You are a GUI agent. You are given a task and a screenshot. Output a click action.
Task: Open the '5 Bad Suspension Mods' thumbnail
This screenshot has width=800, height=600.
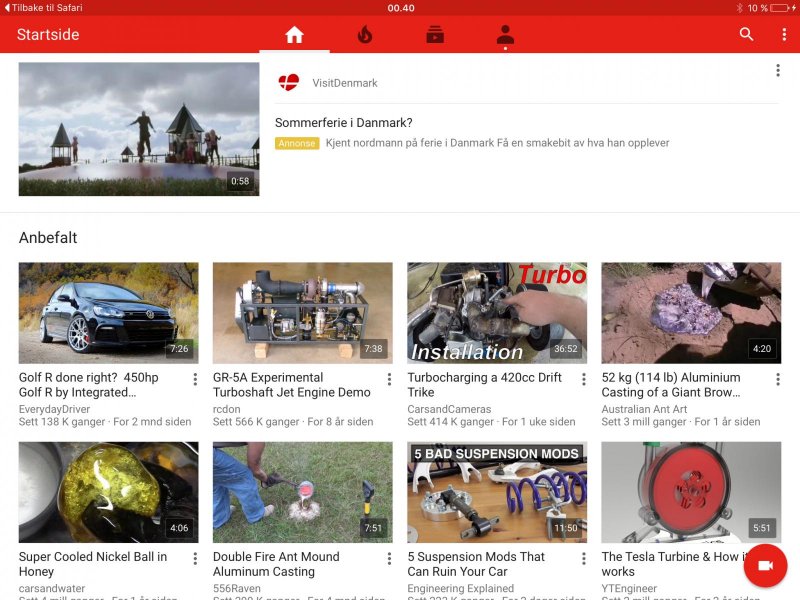[497, 492]
